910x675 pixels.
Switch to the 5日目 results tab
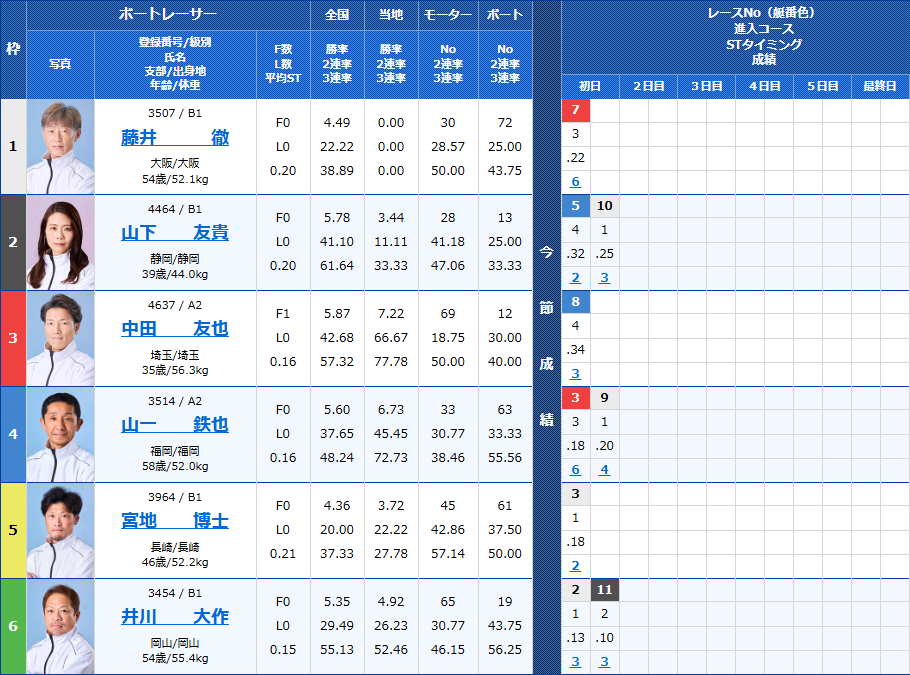[x=820, y=86]
